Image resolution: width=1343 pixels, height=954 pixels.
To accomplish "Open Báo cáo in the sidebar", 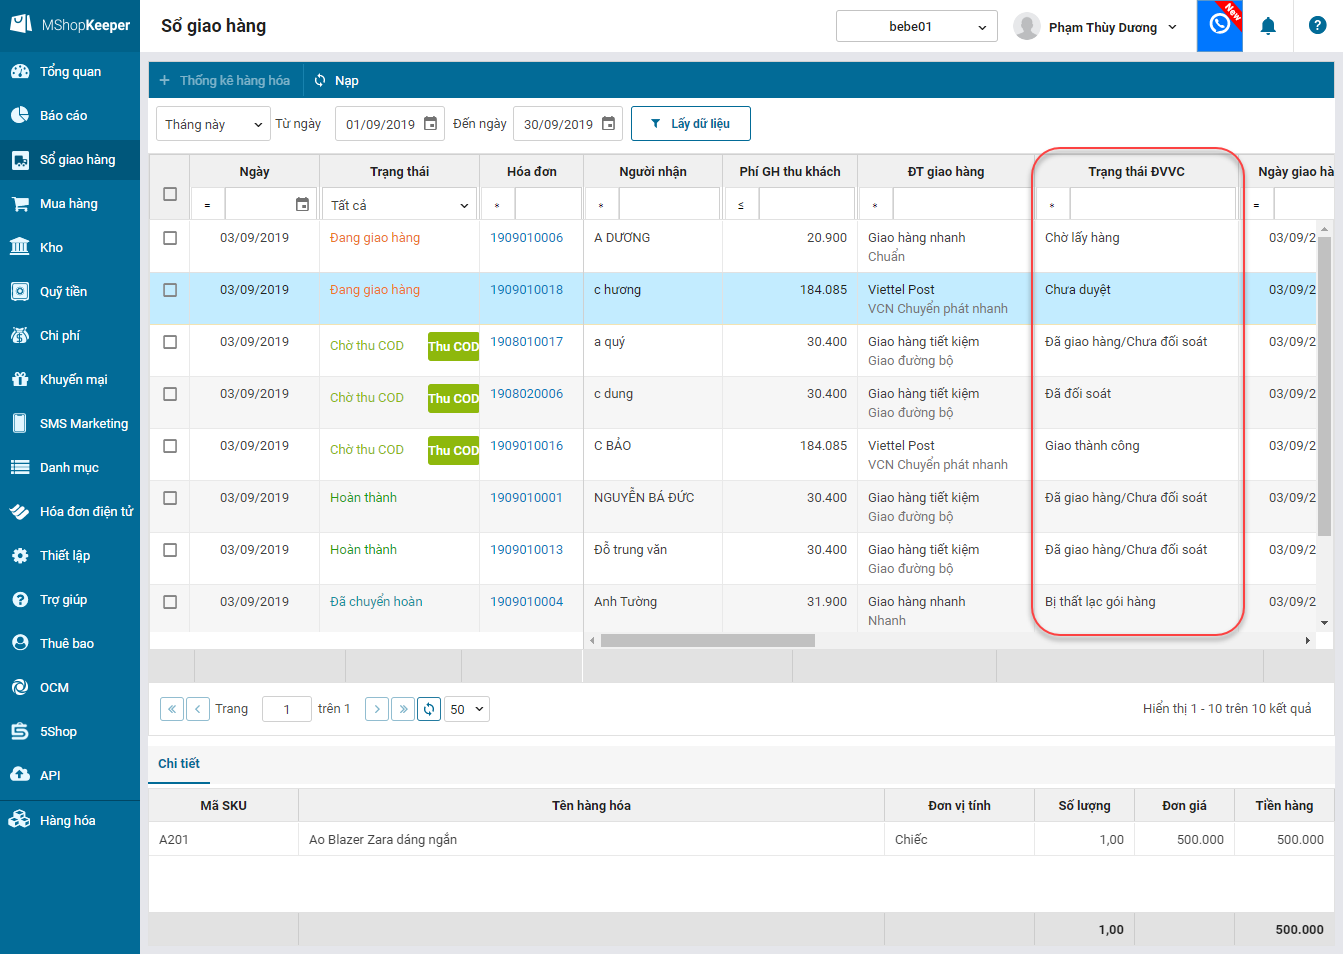I will pos(63,116).
